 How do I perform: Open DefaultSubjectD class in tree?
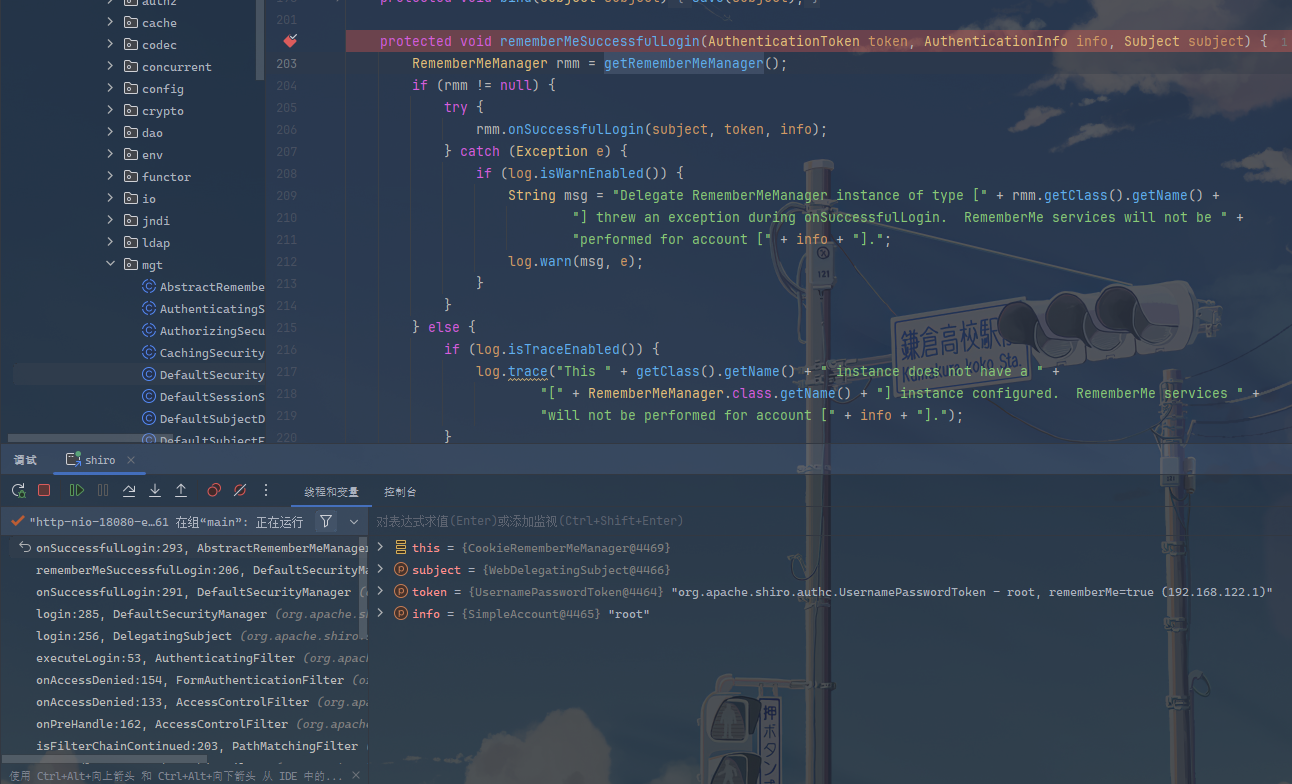(204, 419)
